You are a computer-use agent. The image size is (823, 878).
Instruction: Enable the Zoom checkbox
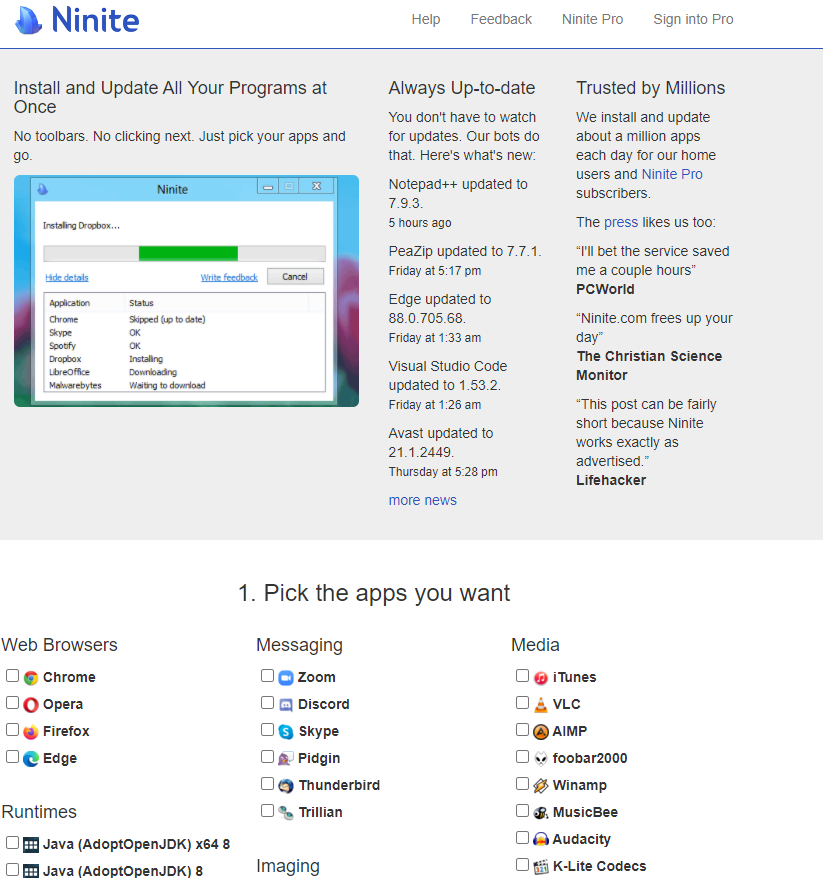268,676
